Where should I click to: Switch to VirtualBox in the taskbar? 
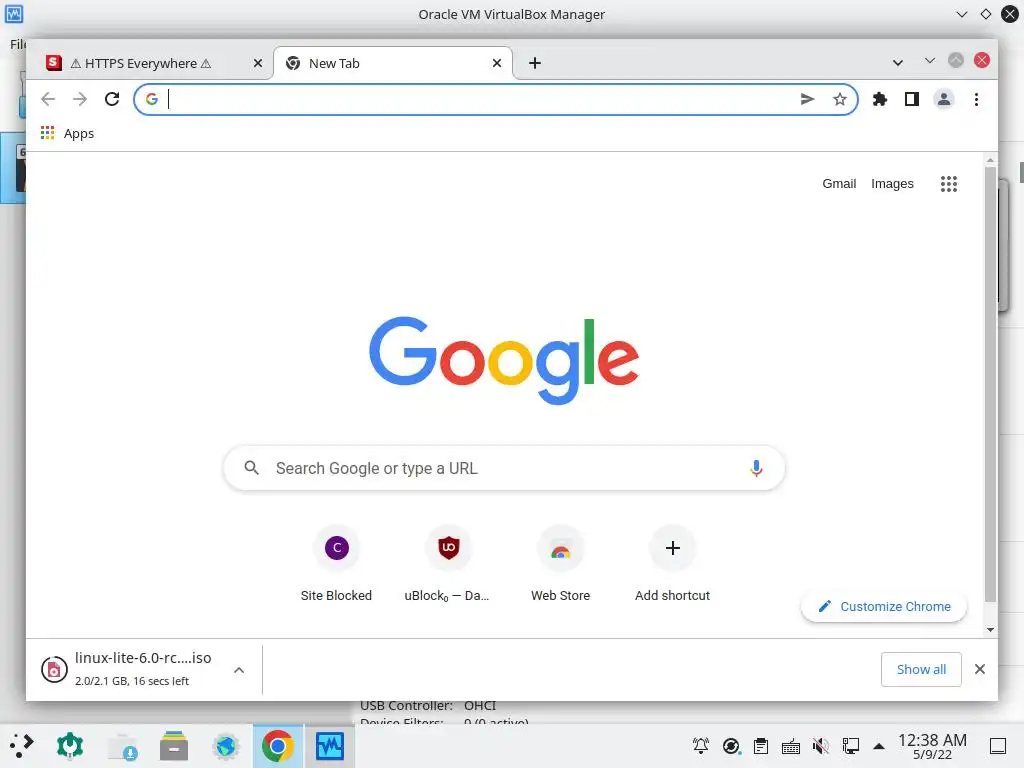330,746
